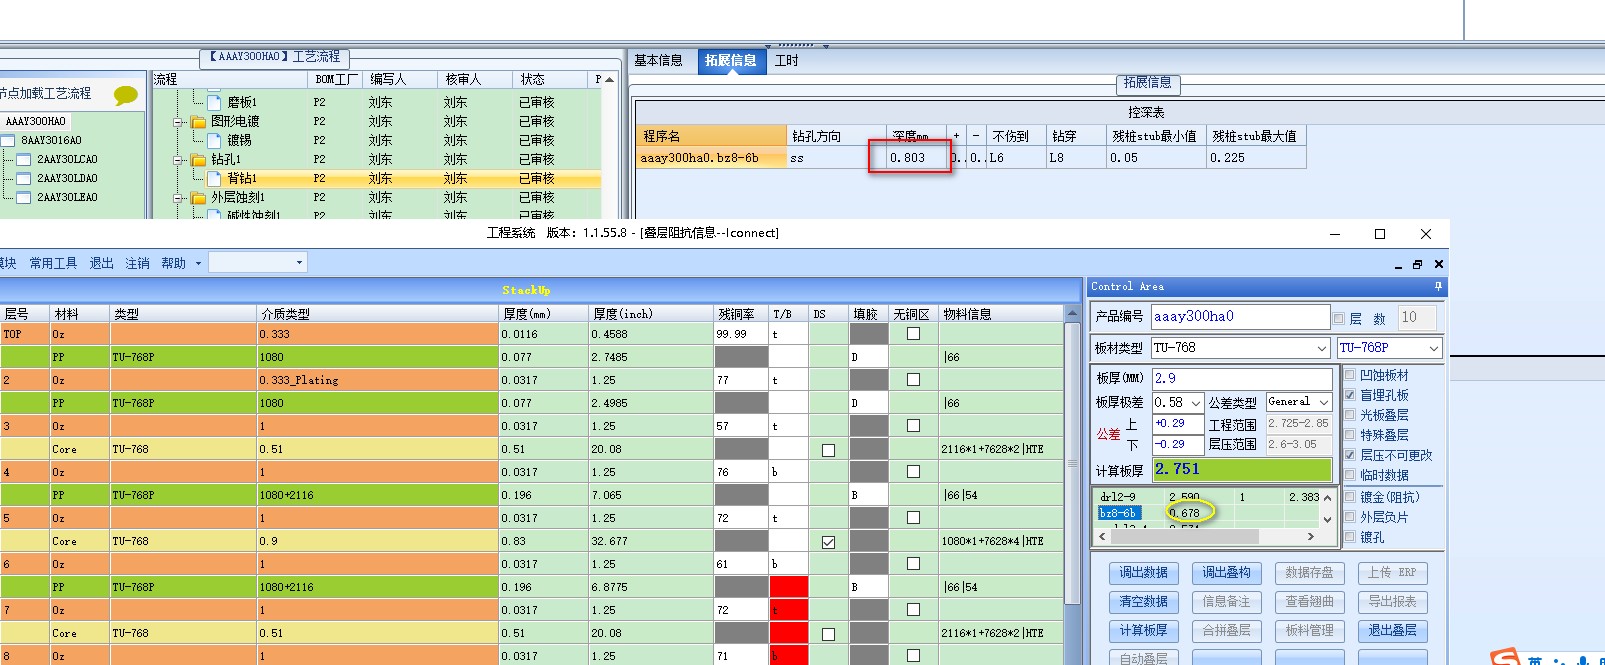Viewport: 1605px width, 665px height.
Task: Click the scroll-up arrow in the 流程 list header
Action: (x=609, y=79)
